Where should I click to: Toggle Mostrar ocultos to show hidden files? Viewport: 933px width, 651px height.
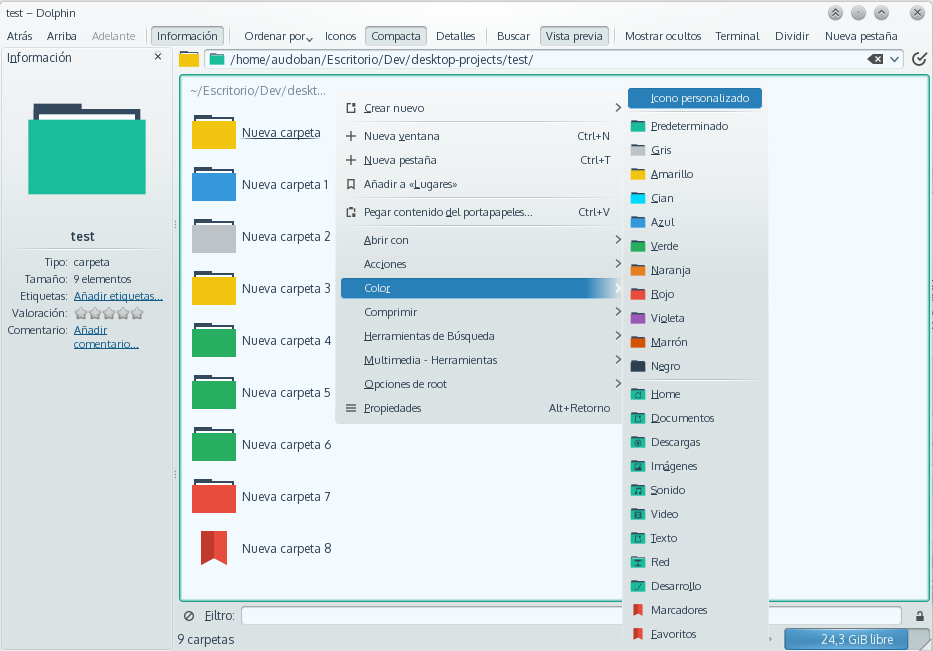point(663,36)
